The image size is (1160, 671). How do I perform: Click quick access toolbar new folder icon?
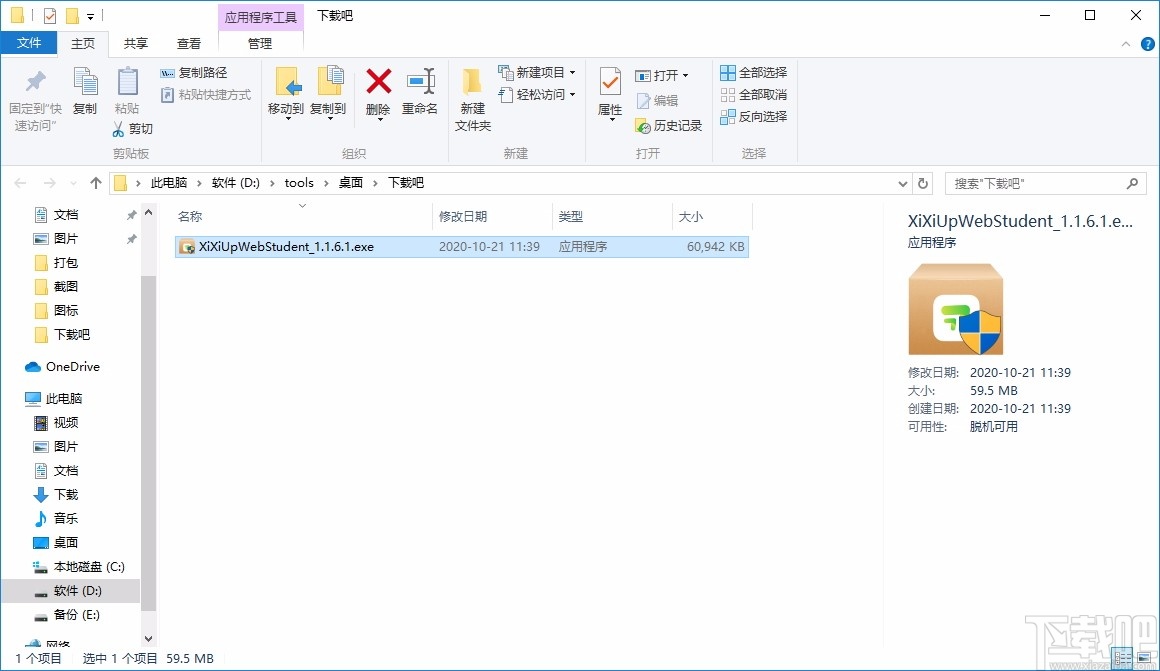coord(72,15)
